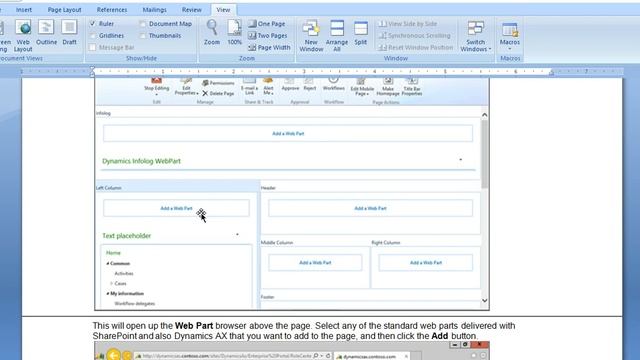Click Stop Editing in embedded screenshot
The width and height of the screenshot is (640, 360).
(x=156, y=86)
